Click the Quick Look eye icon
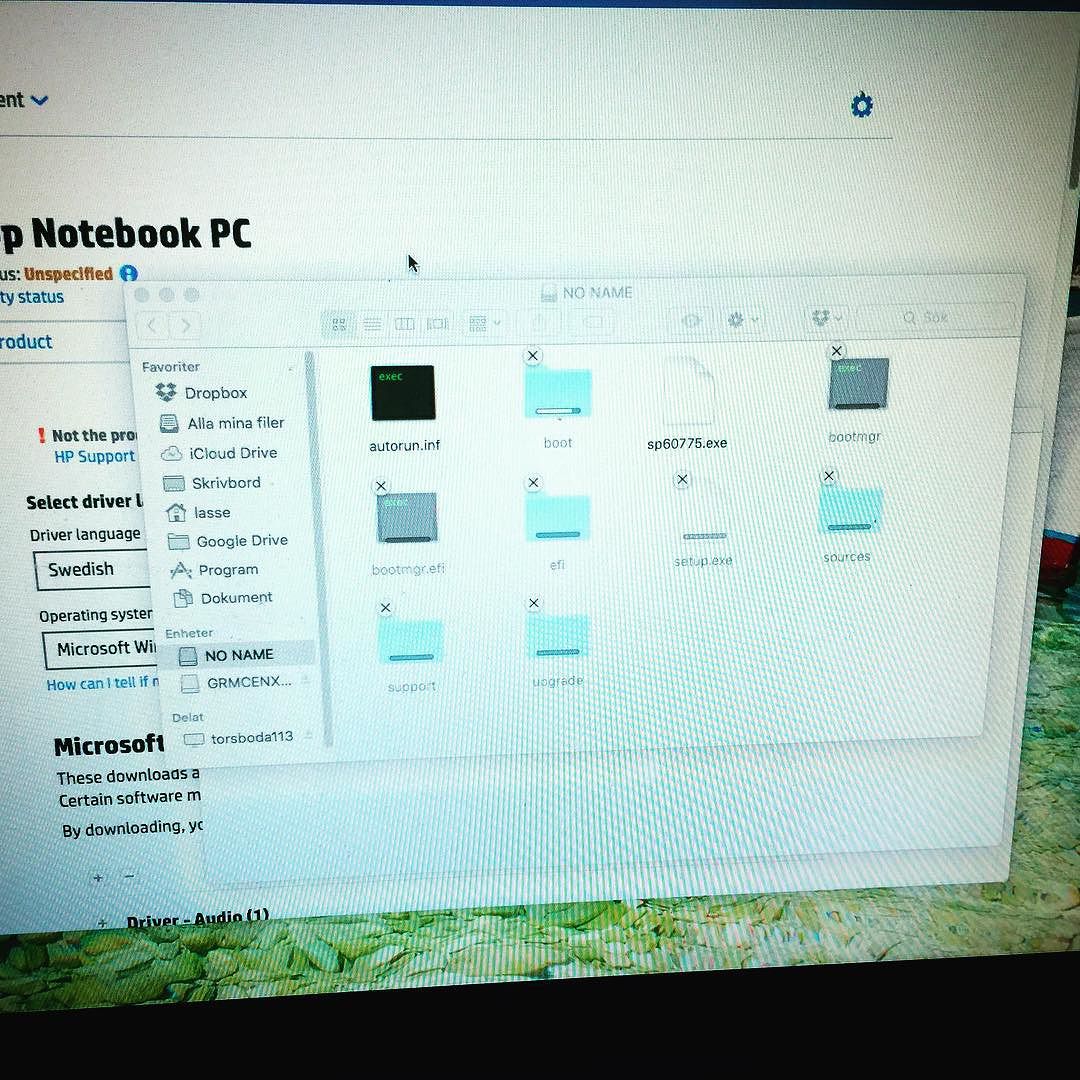Viewport: 1080px width, 1080px height. [x=690, y=320]
